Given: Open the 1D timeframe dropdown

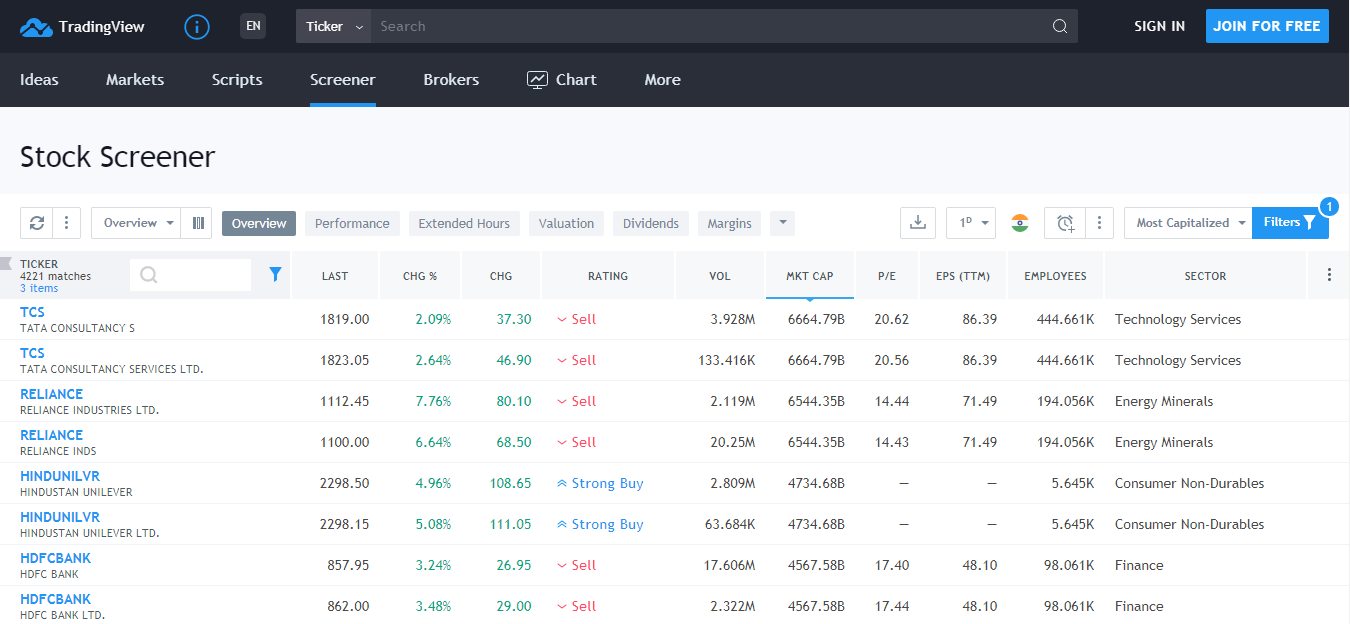Looking at the screenshot, I should [x=970, y=222].
